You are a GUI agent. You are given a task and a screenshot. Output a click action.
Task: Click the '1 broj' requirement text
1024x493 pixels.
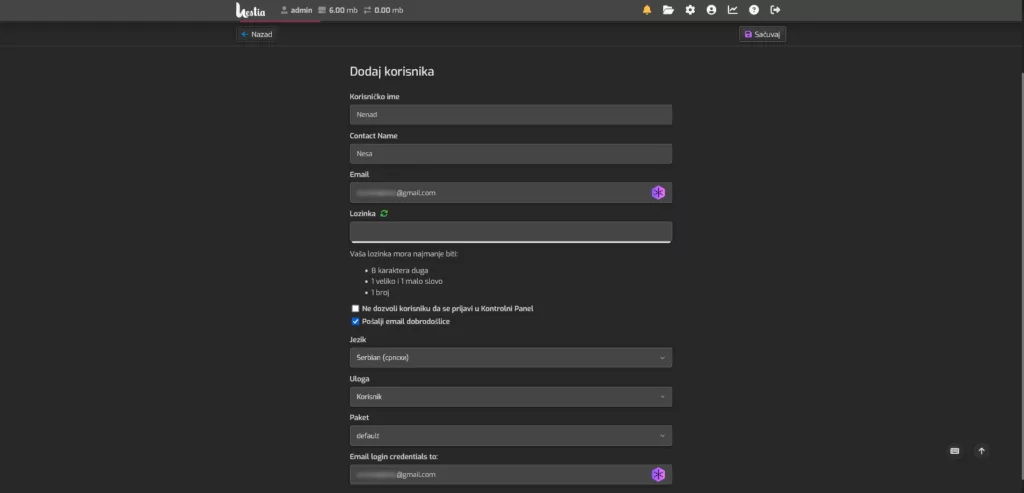380,293
